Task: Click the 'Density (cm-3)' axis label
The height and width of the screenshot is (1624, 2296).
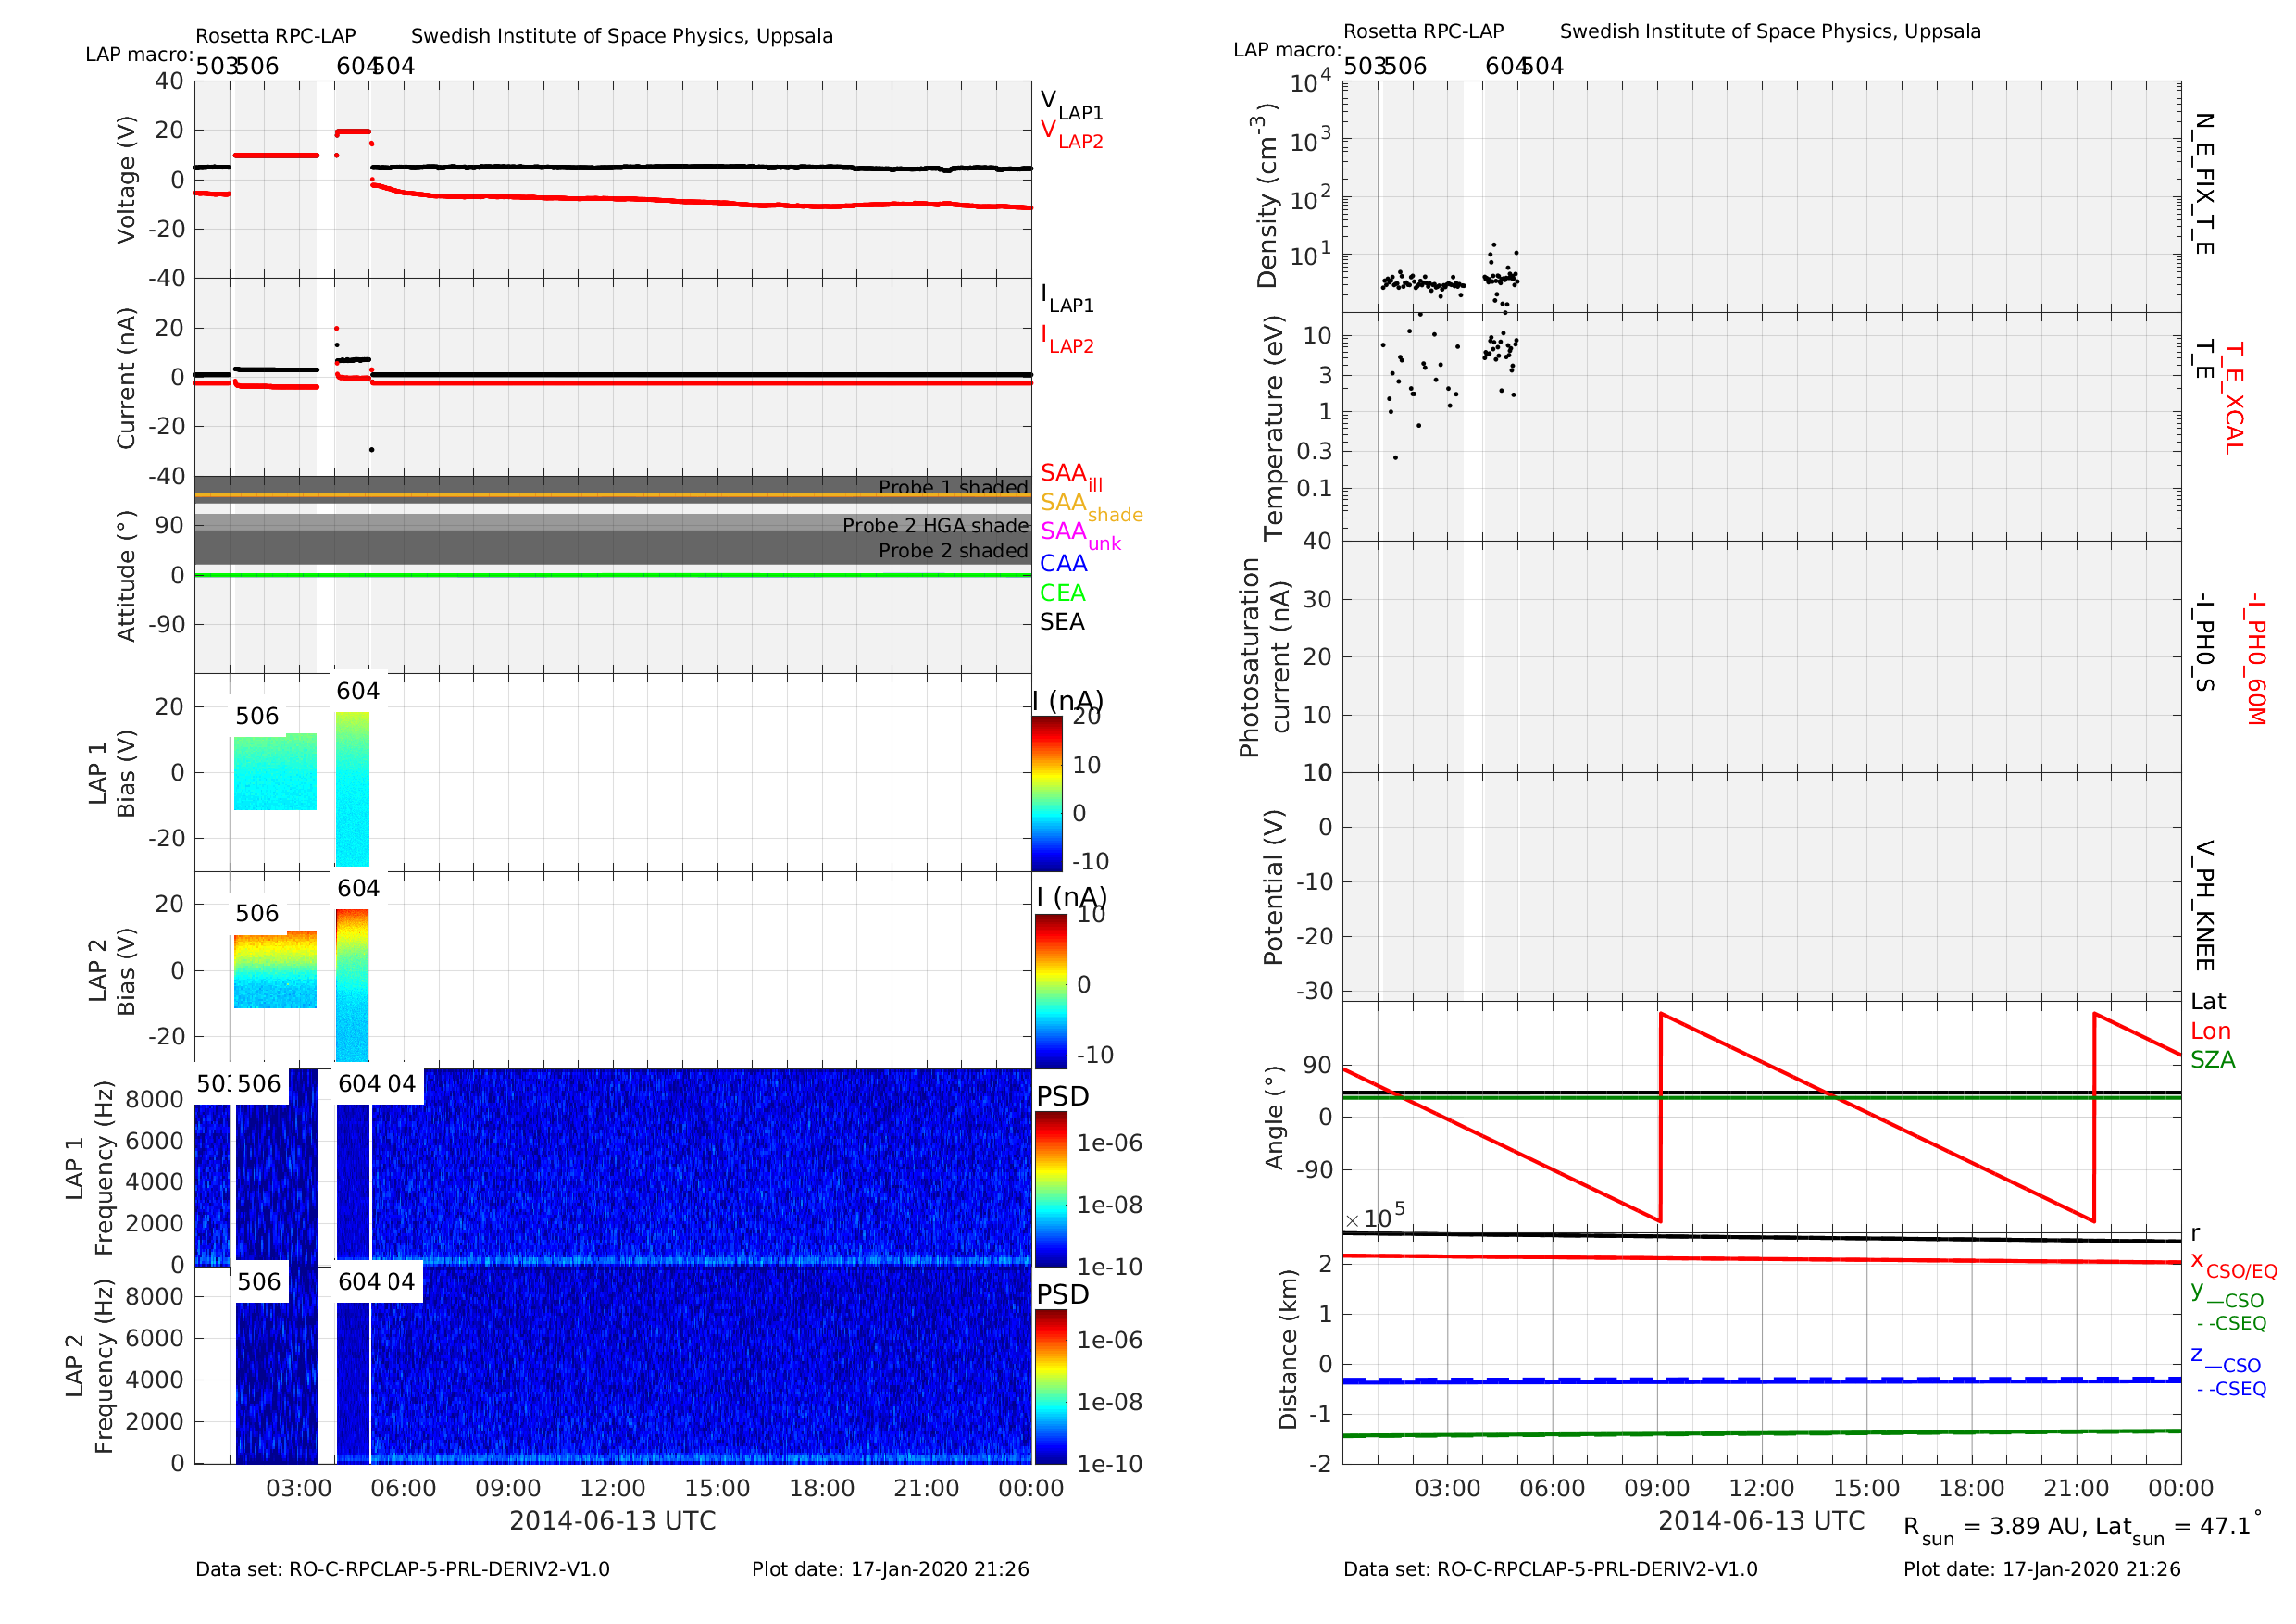Action: point(1266,196)
